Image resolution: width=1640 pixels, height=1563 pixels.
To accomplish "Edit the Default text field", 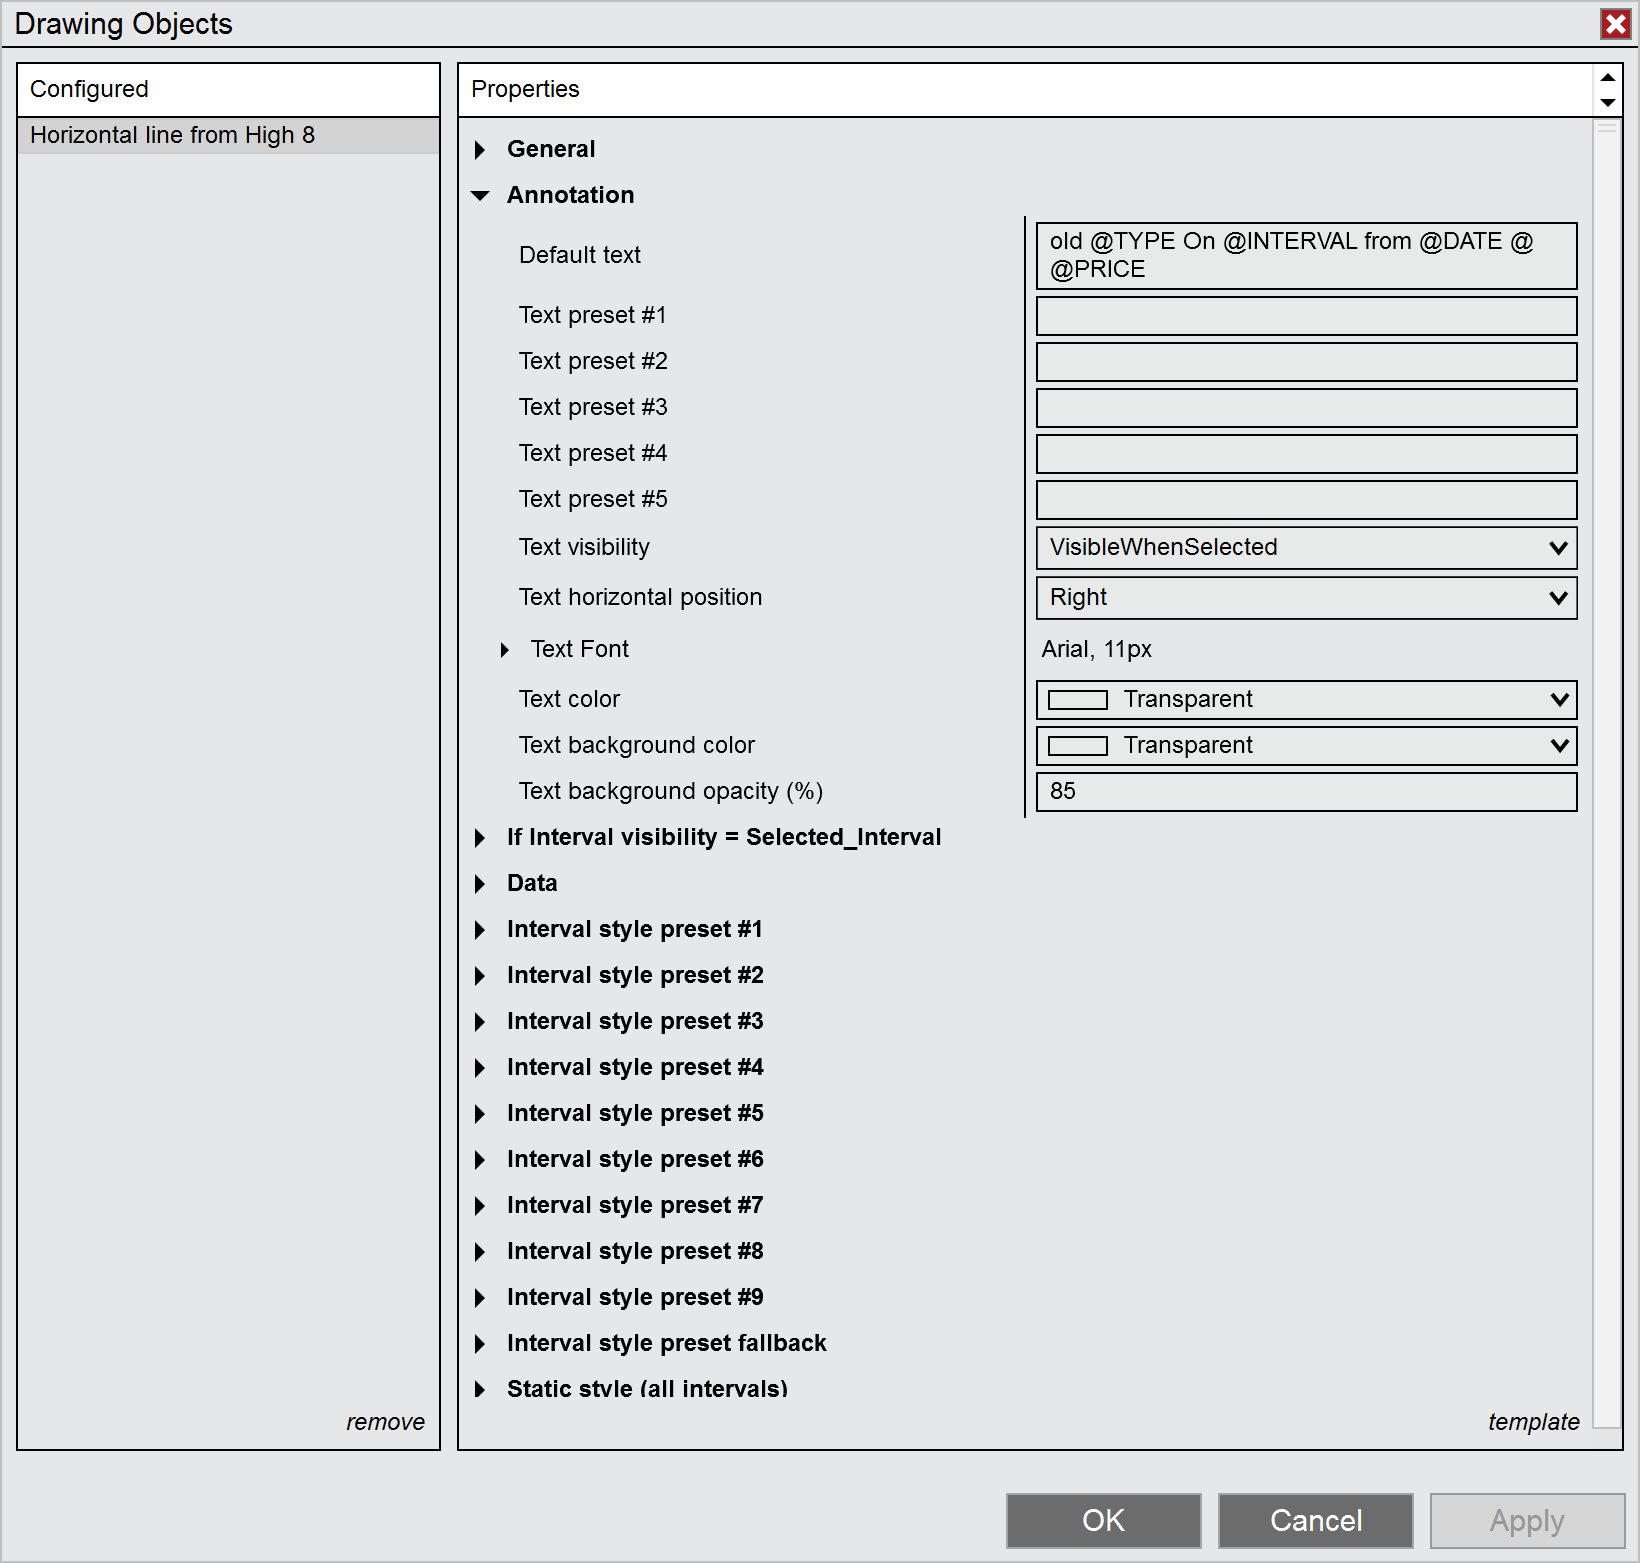I will pos(1306,256).
